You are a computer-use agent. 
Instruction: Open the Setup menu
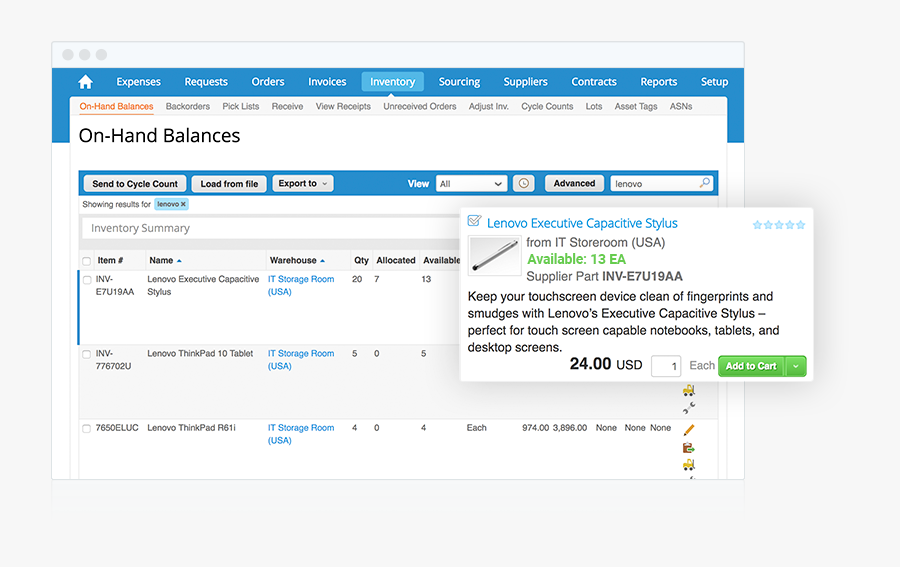pyautogui.click(x=714, y=81)
